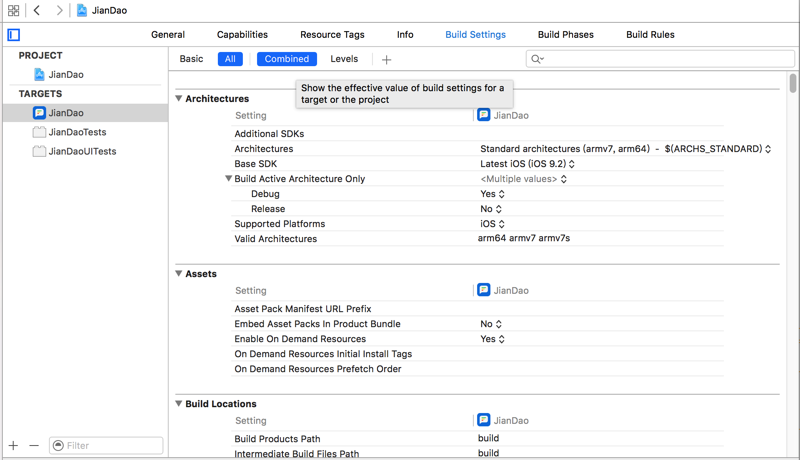Click the JianDao project file icon
Viewport: 800px width, 460px height.
tap(39, 75)
